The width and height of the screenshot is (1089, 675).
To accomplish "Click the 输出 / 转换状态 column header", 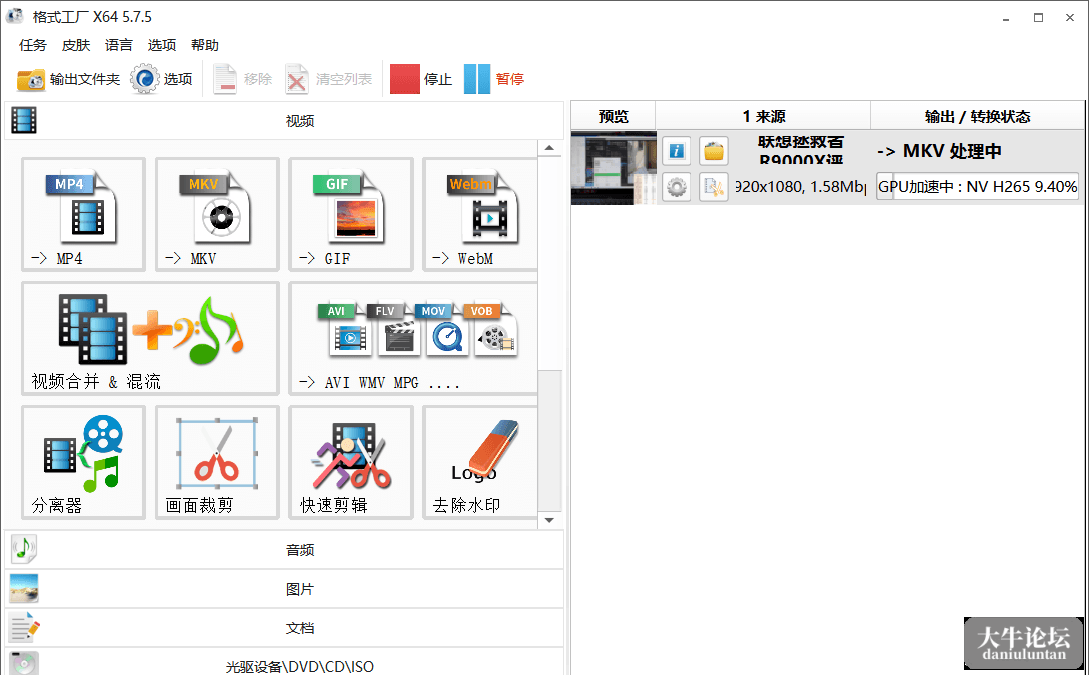I will point(977,116).
